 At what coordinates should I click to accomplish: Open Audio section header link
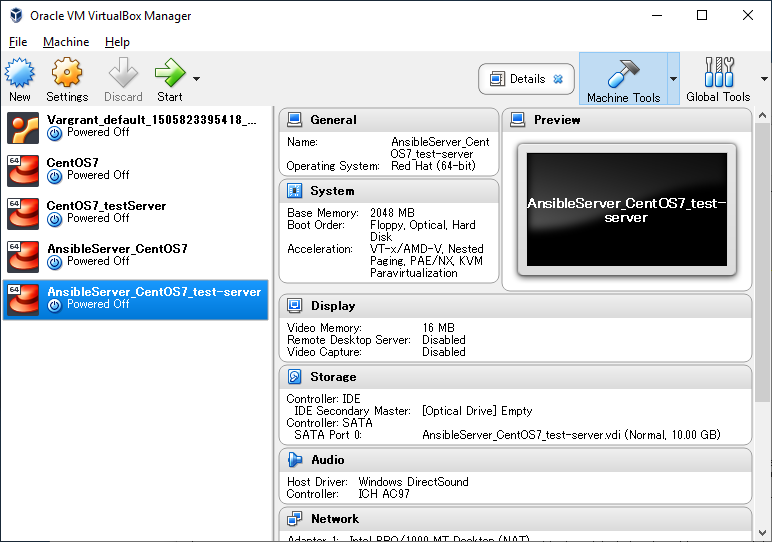[328, 459]
